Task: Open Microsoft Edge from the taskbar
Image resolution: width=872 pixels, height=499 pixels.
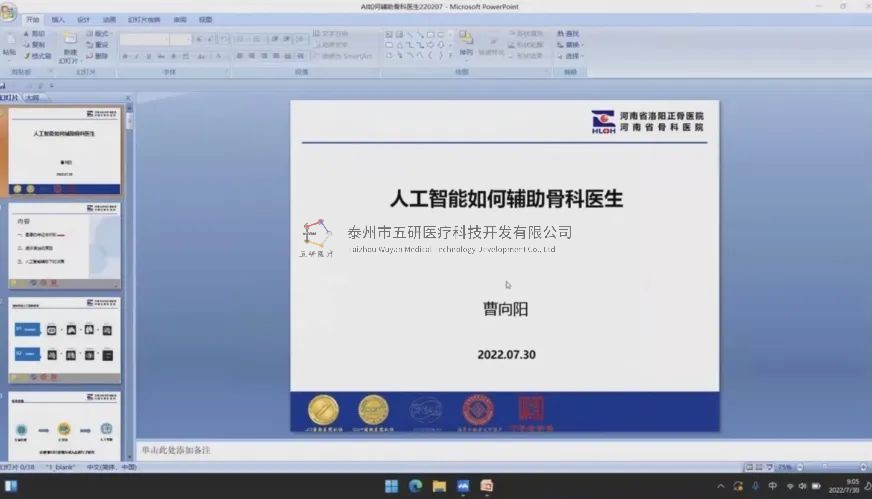Action: (x=415, y=486)
